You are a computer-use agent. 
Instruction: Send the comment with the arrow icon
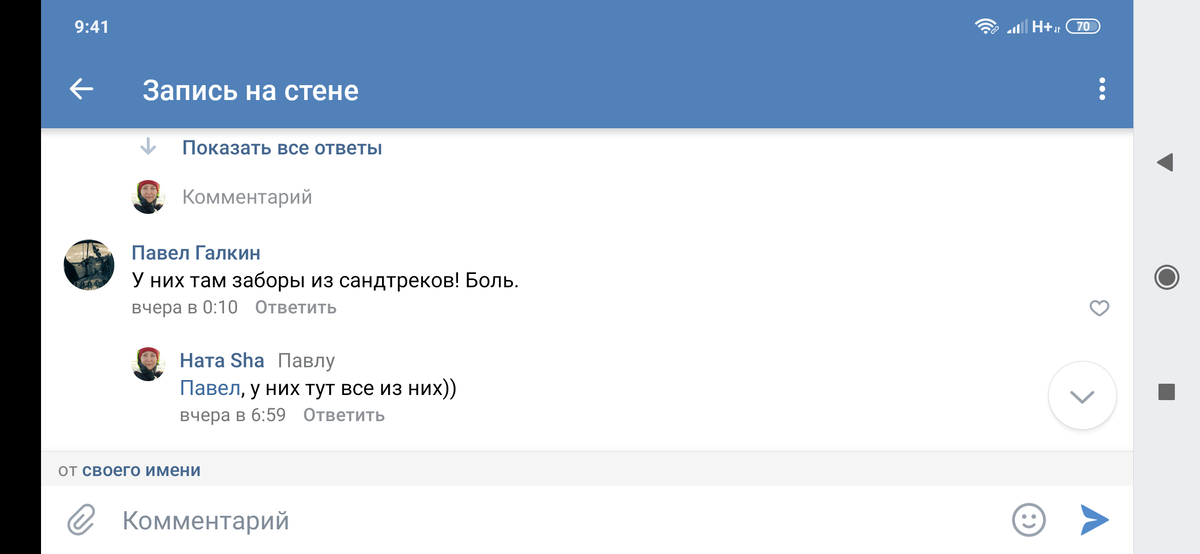1094,519
